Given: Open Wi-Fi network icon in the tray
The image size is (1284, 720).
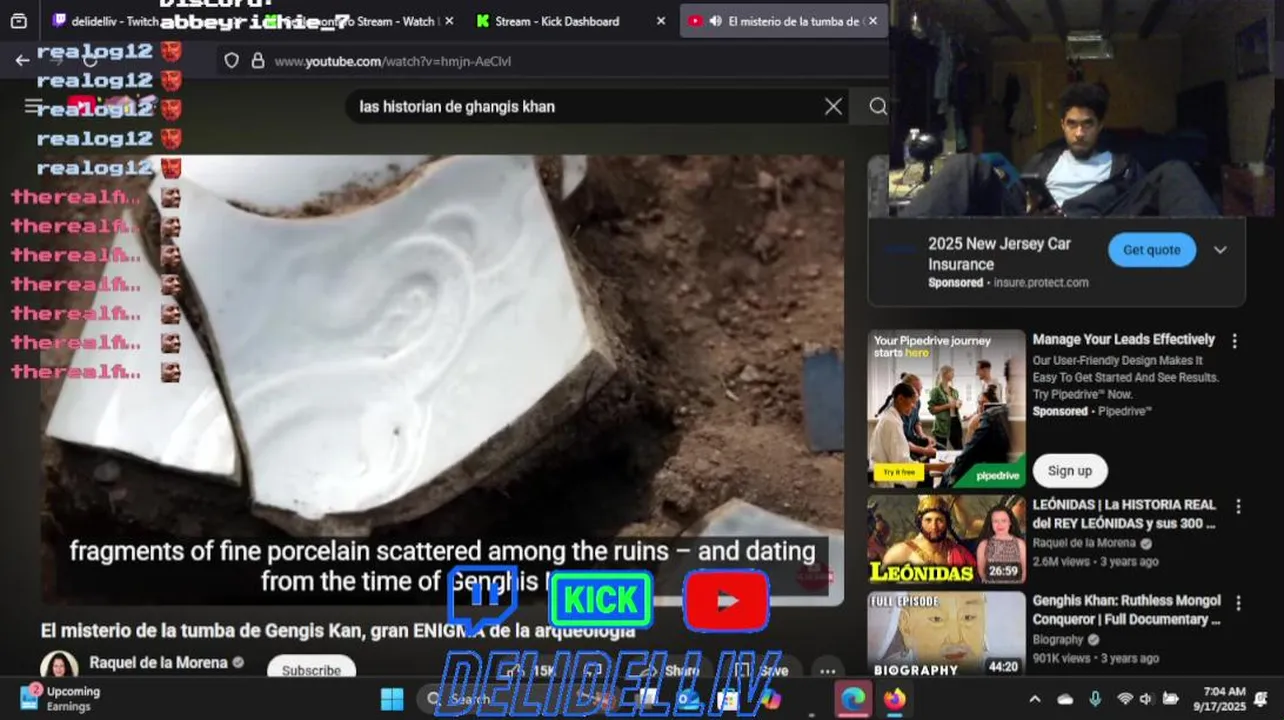Looking at the screenshot, I should 1125,699.
